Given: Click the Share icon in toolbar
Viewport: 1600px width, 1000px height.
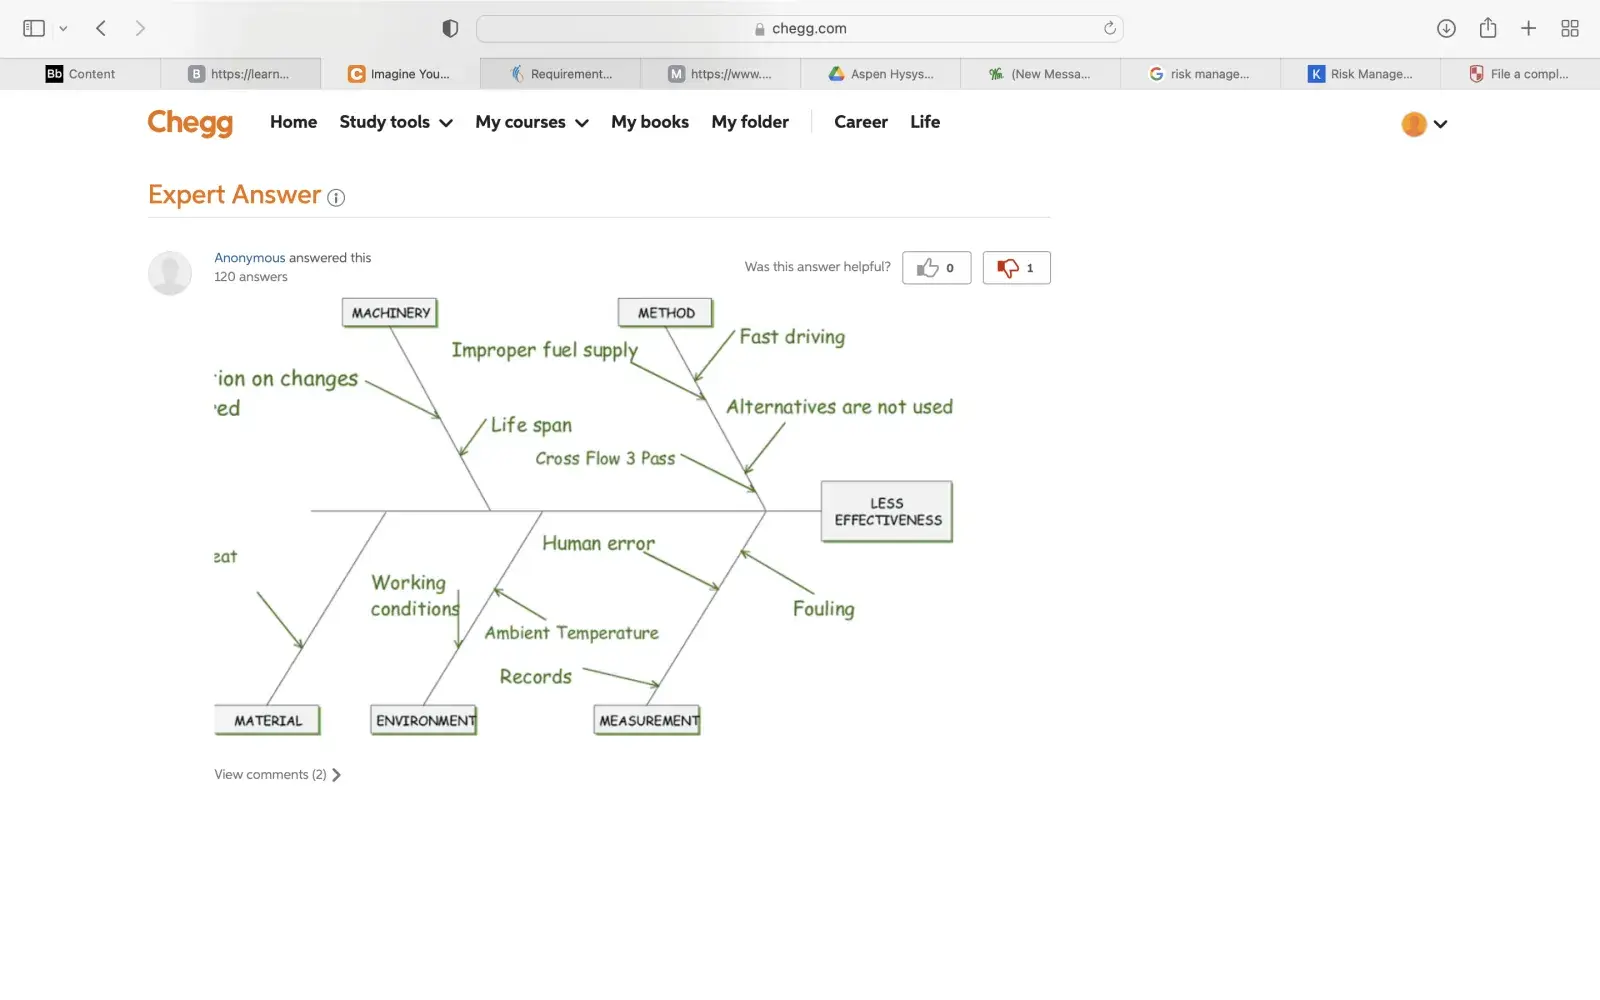Looking at the screenshot, I should pos(1488,28).
